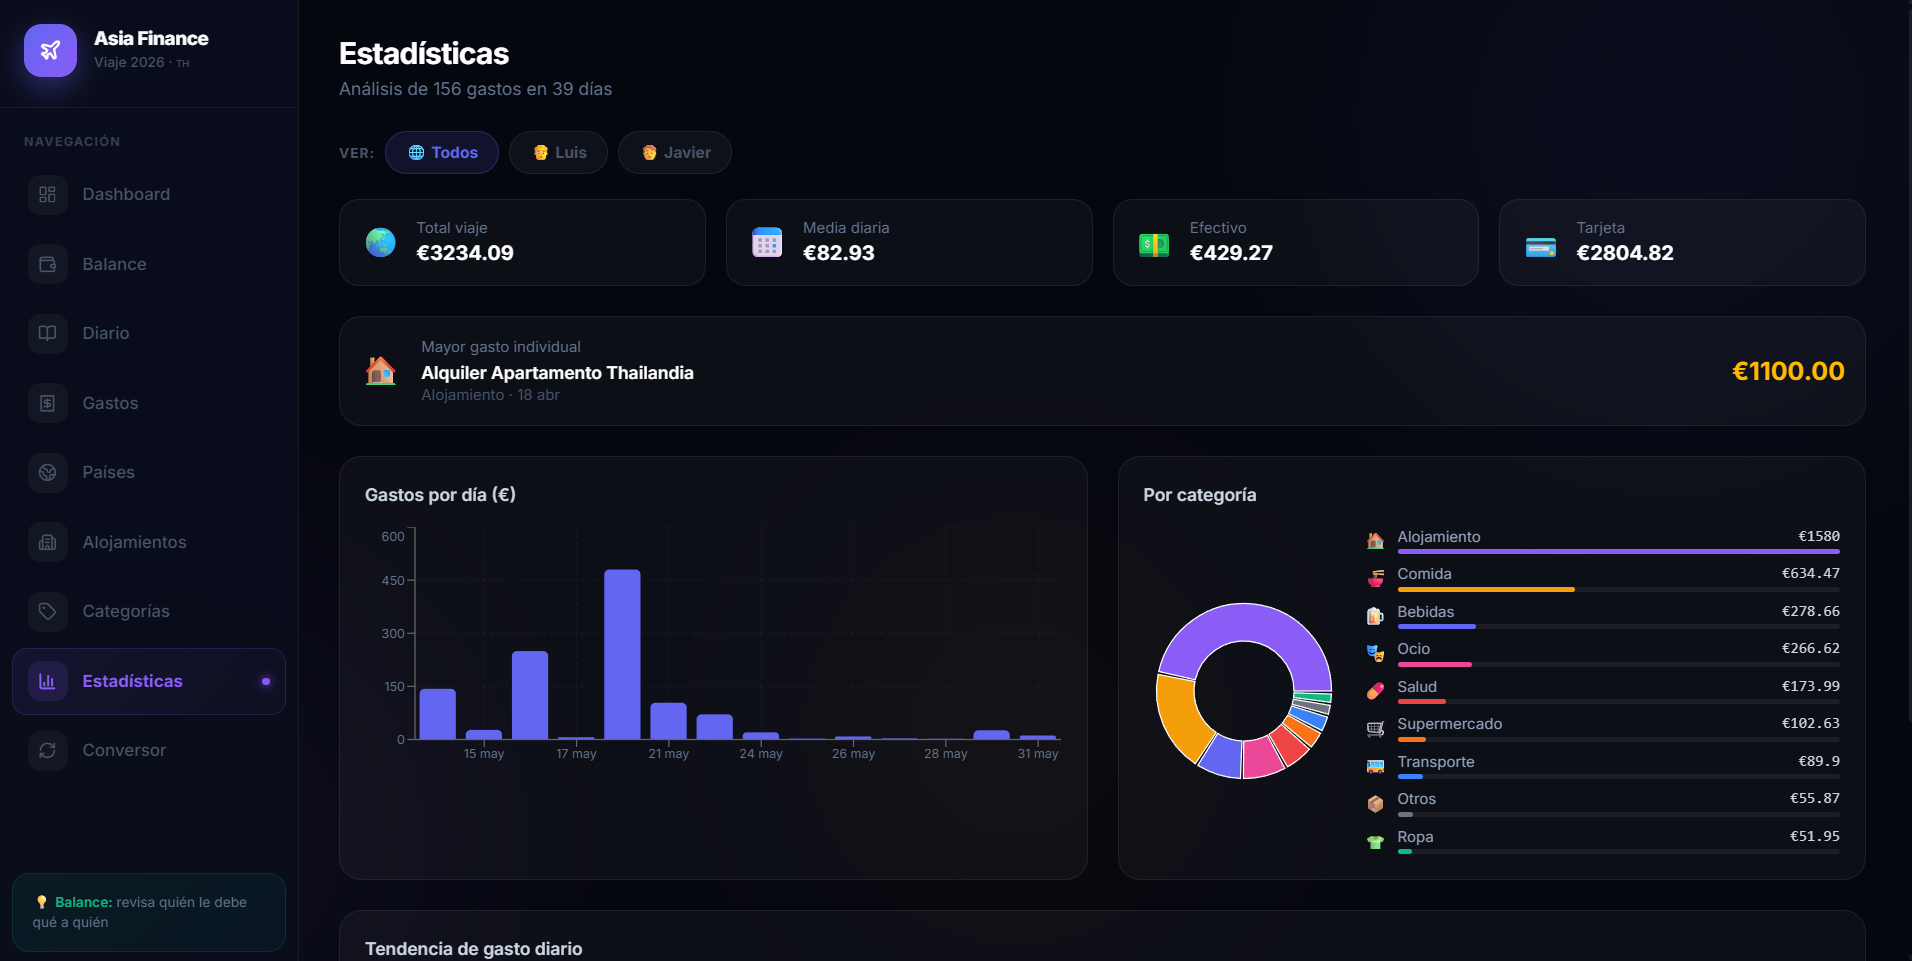Open Dashboard via its grid icon
1912x961 pixels.
[47, 194]
